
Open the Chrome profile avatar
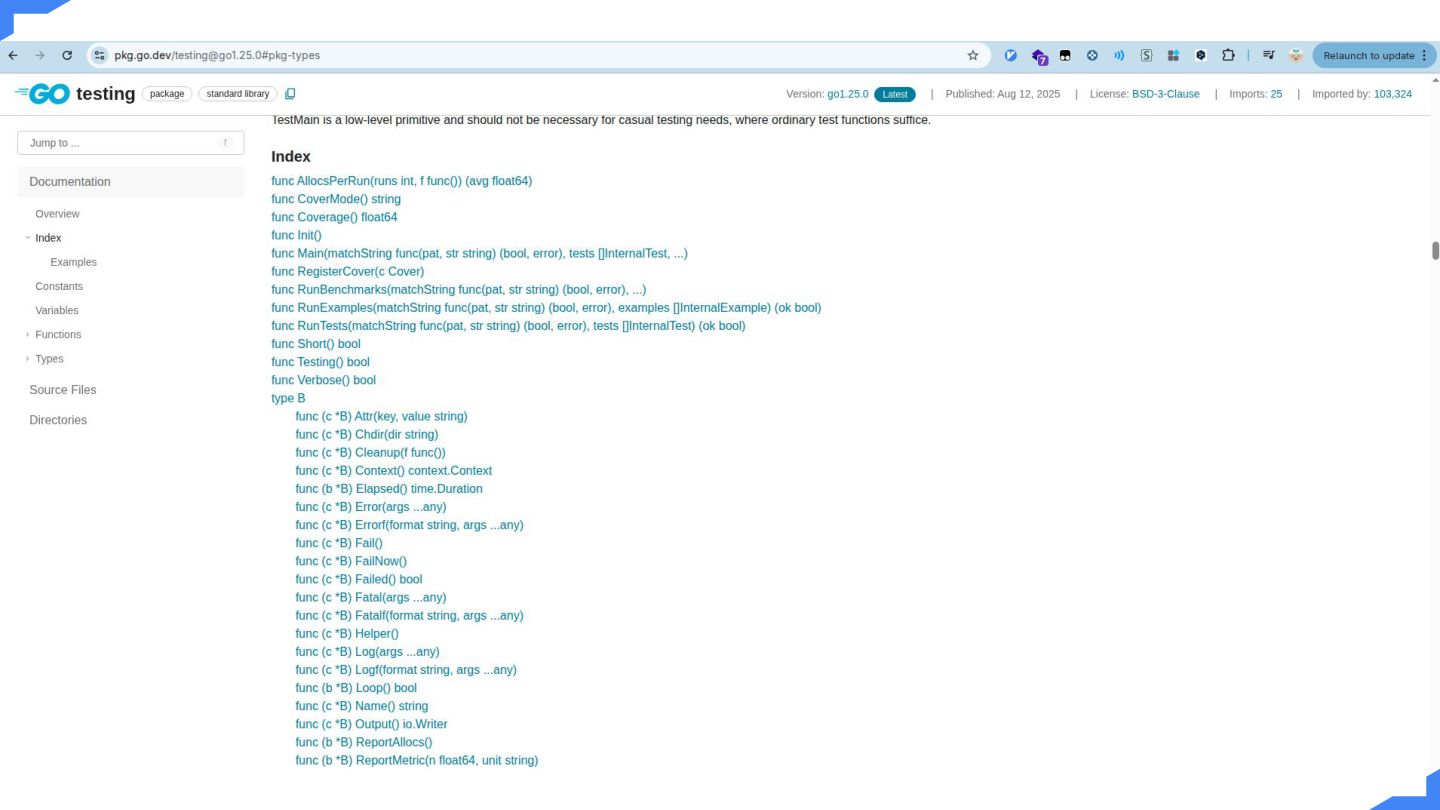pos(1296,56)
